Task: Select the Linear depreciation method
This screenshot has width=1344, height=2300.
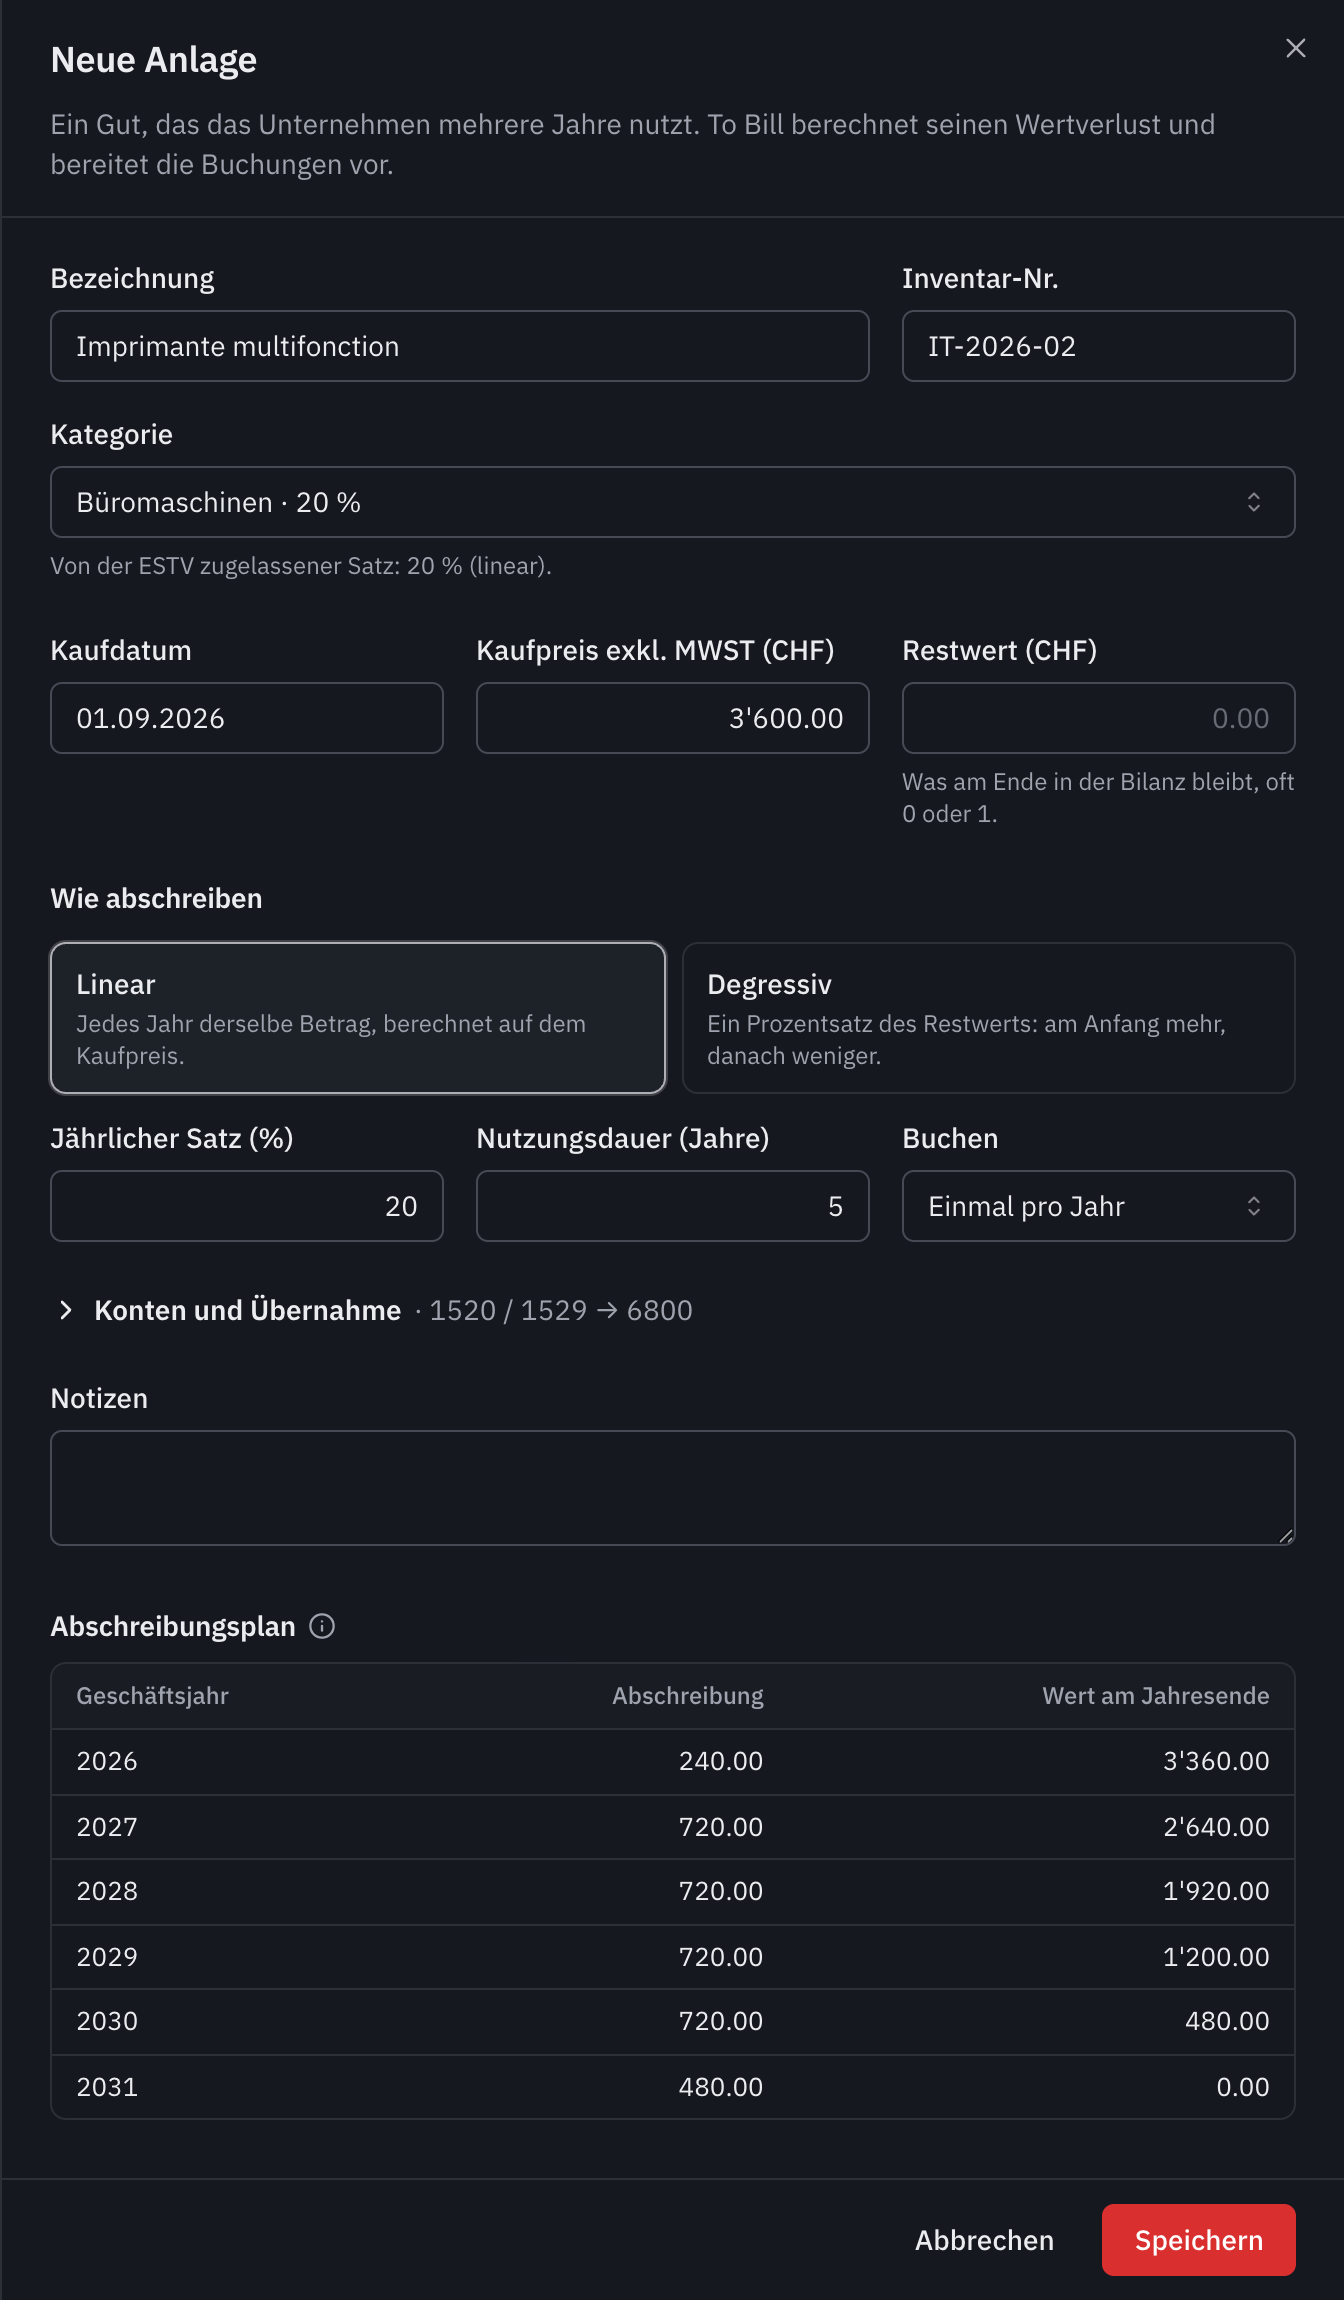Action: click(358, 1018)
